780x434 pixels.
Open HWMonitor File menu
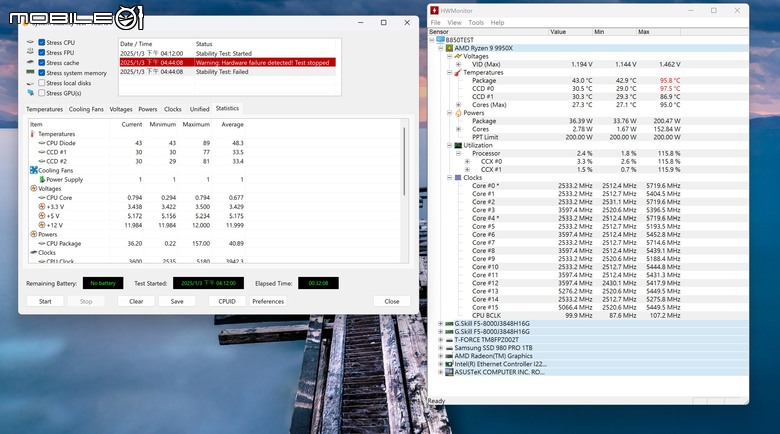click(x=435, y=22)
